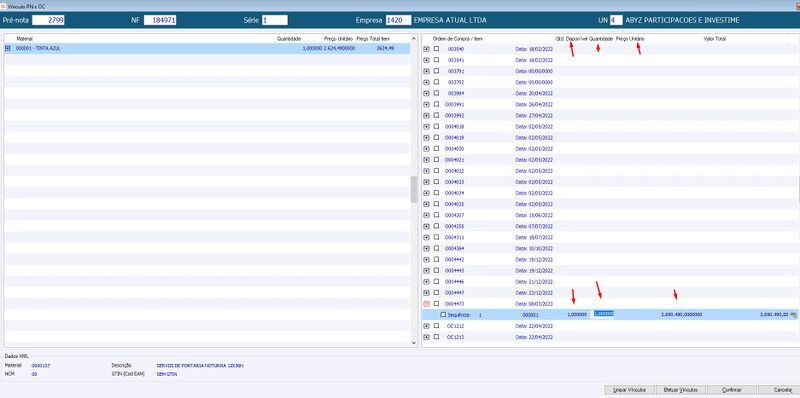This screenshot has height=398, width=800.
Task: Click the EMPRESA ATUAL LTDA label
Action: click(x=450, y=20)
